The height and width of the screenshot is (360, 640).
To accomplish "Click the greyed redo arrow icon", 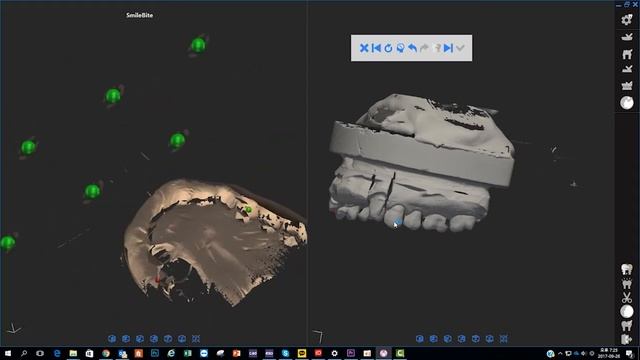I will pyautogui.click(x=424, y=48).
